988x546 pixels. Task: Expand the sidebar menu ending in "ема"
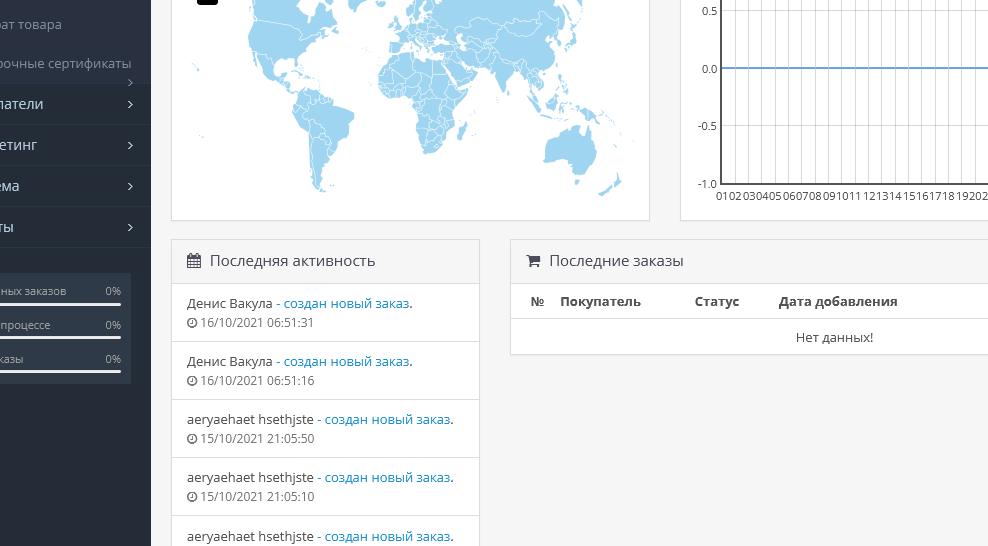click(75, 186)
